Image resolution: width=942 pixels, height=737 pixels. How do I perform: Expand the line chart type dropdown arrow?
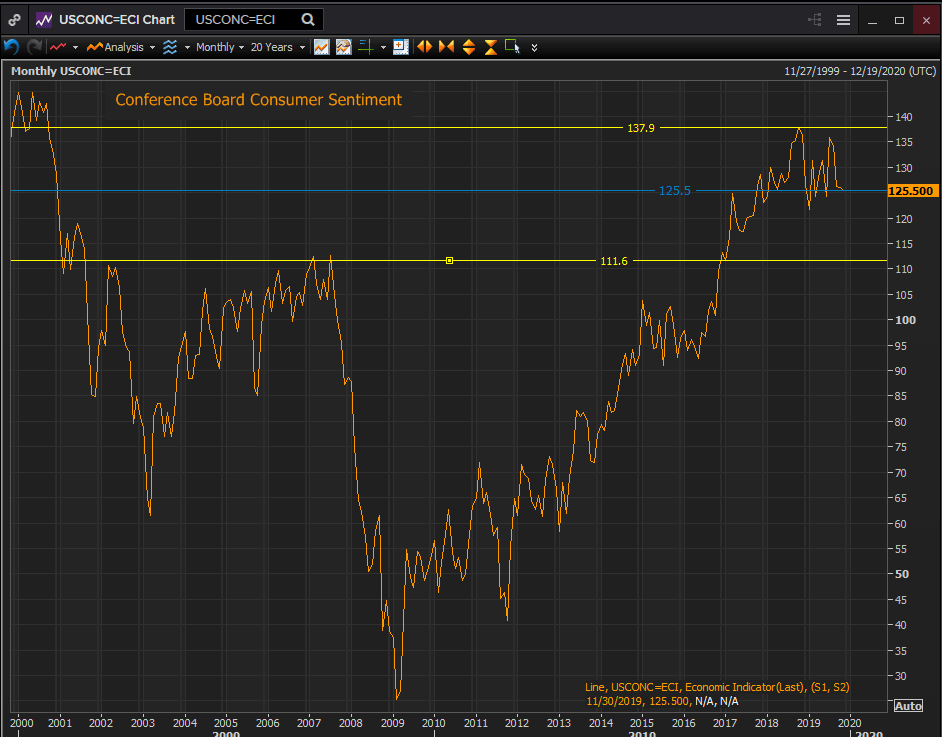[76, 47]
